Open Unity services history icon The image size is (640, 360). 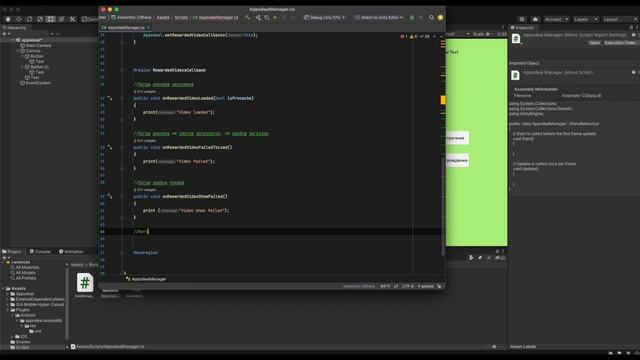pyautogui.click(x=522, y=19)
